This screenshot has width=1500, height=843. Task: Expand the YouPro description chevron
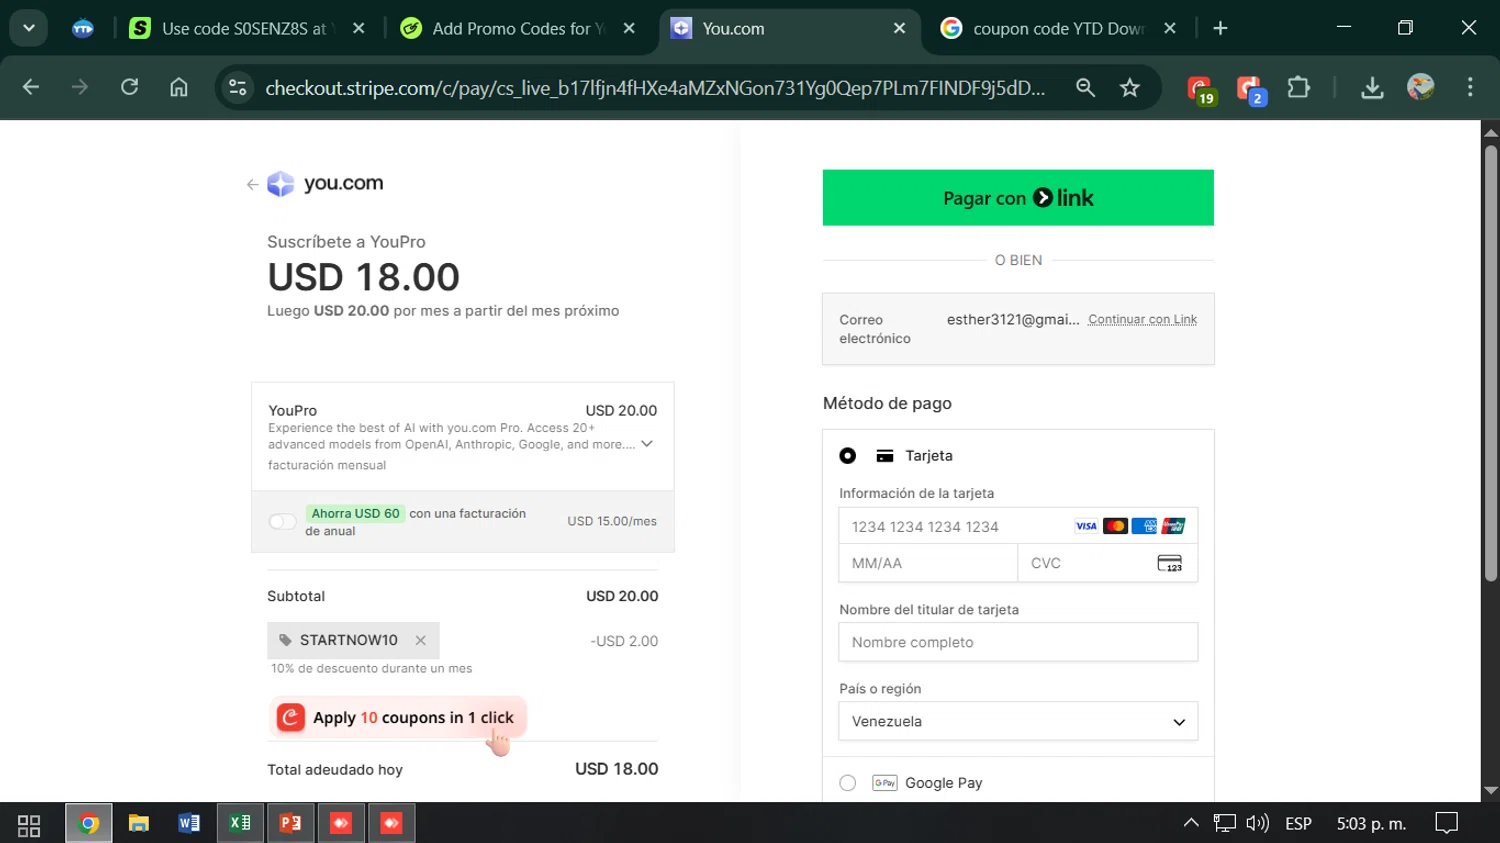(647, 444)
